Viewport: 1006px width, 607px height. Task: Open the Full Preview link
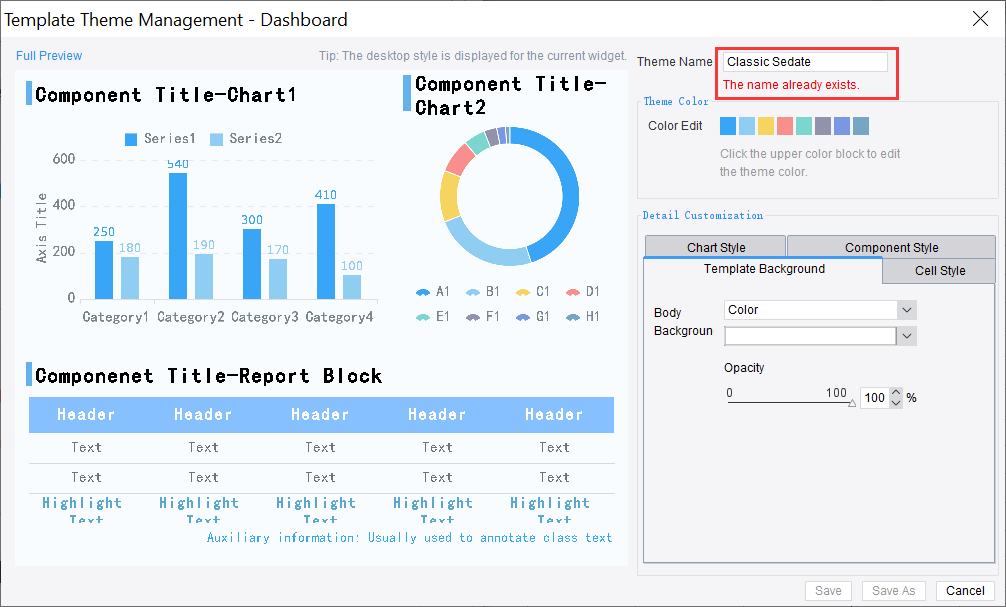(x=49, y=56)
